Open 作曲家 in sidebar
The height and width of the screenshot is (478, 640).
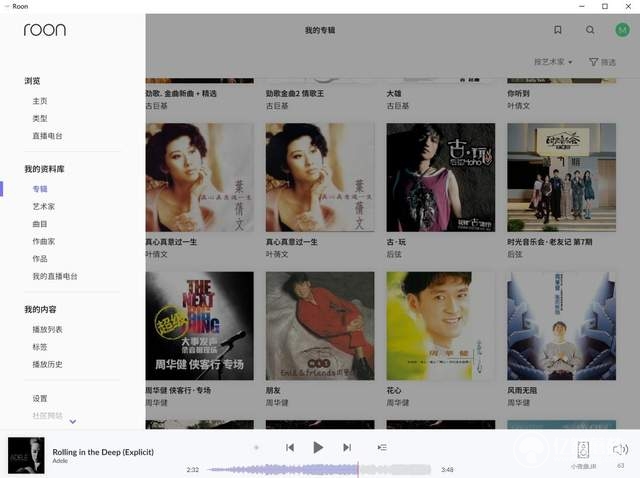pos(44,242)
